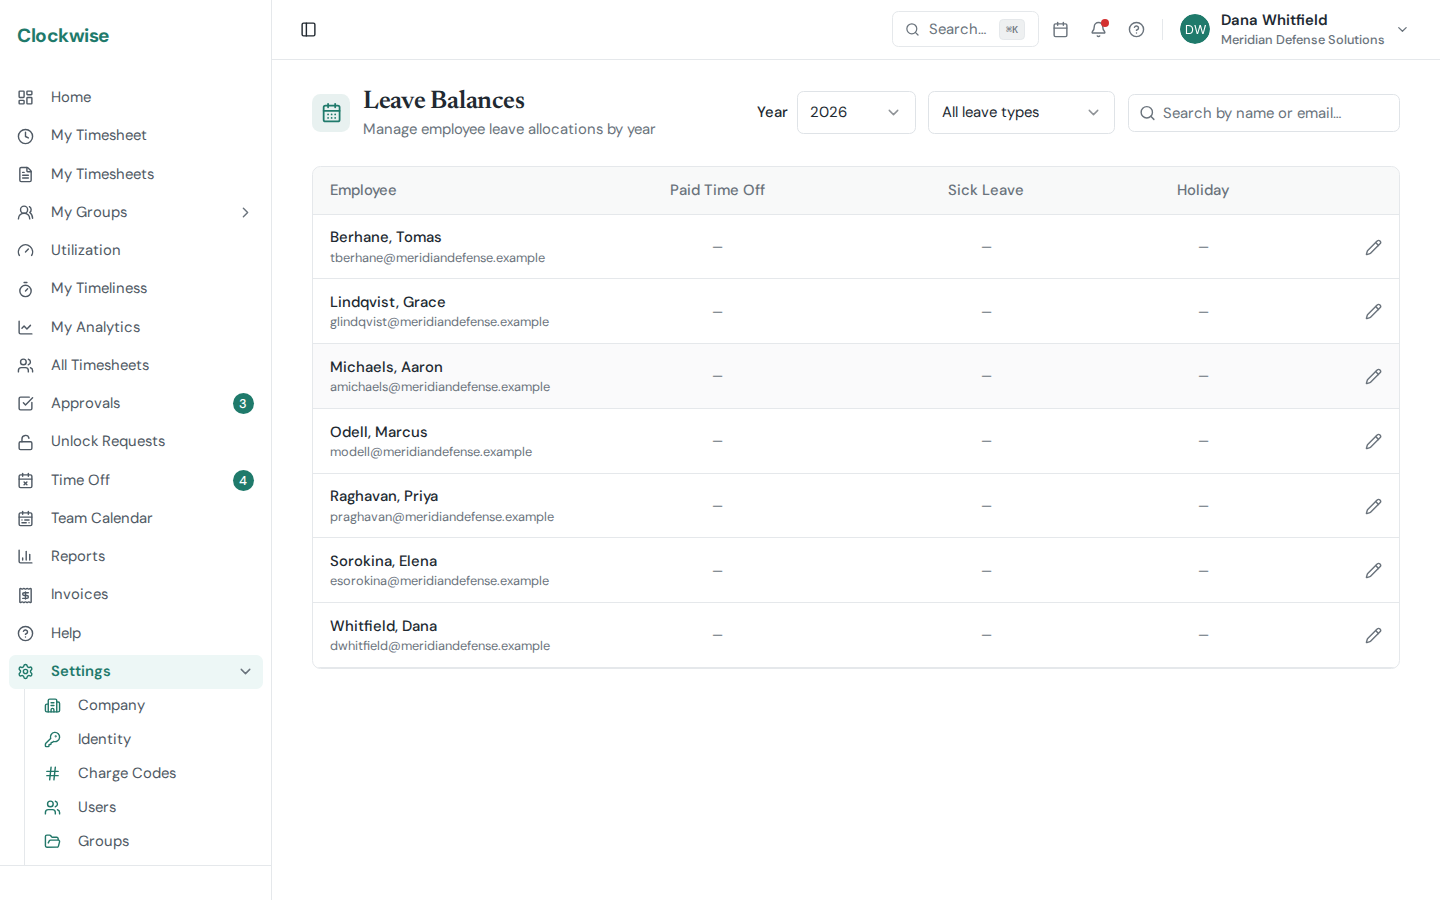
Task: Click the Utilization gauge icon
Action: 26,250
